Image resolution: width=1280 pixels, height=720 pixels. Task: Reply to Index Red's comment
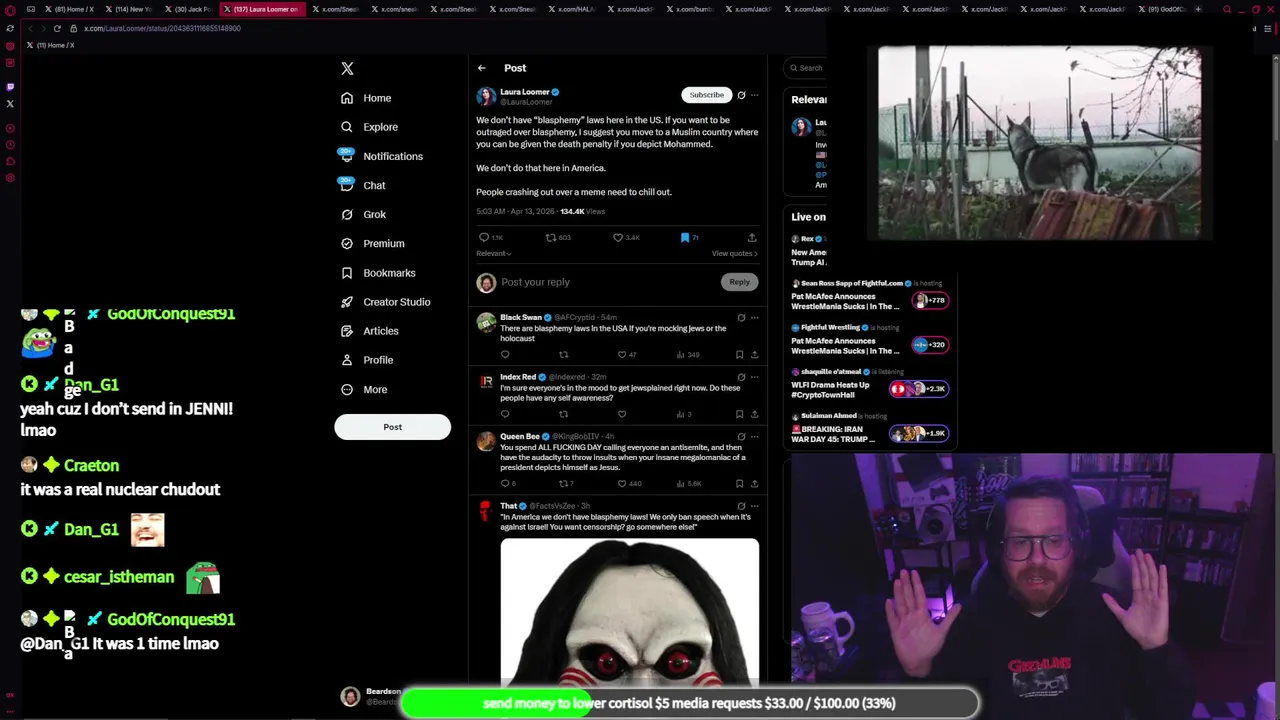505,414
